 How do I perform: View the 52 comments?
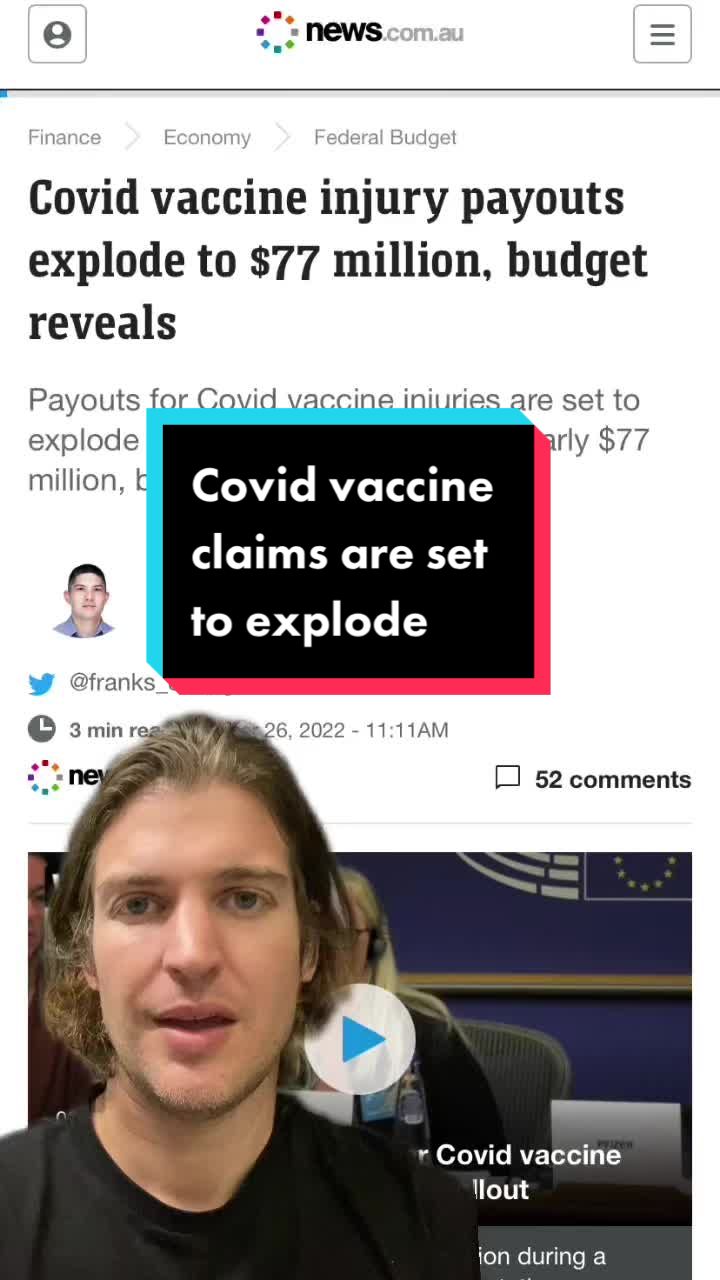pos(613,779)
